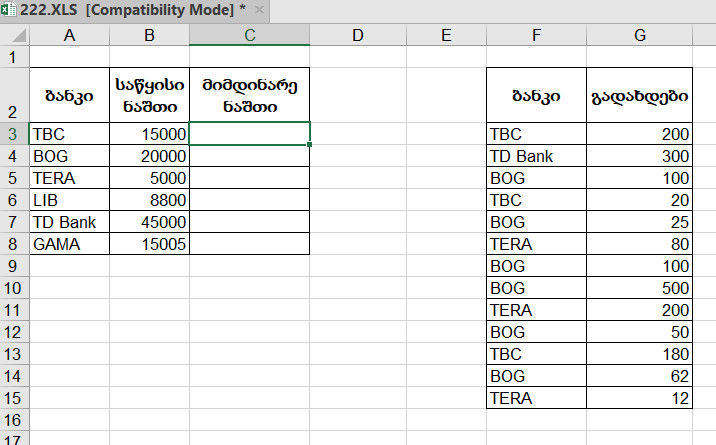The height and width of the screenshot is (445, 716).
Task: Select cell A6 containing LIB
Action: (69, 199)
